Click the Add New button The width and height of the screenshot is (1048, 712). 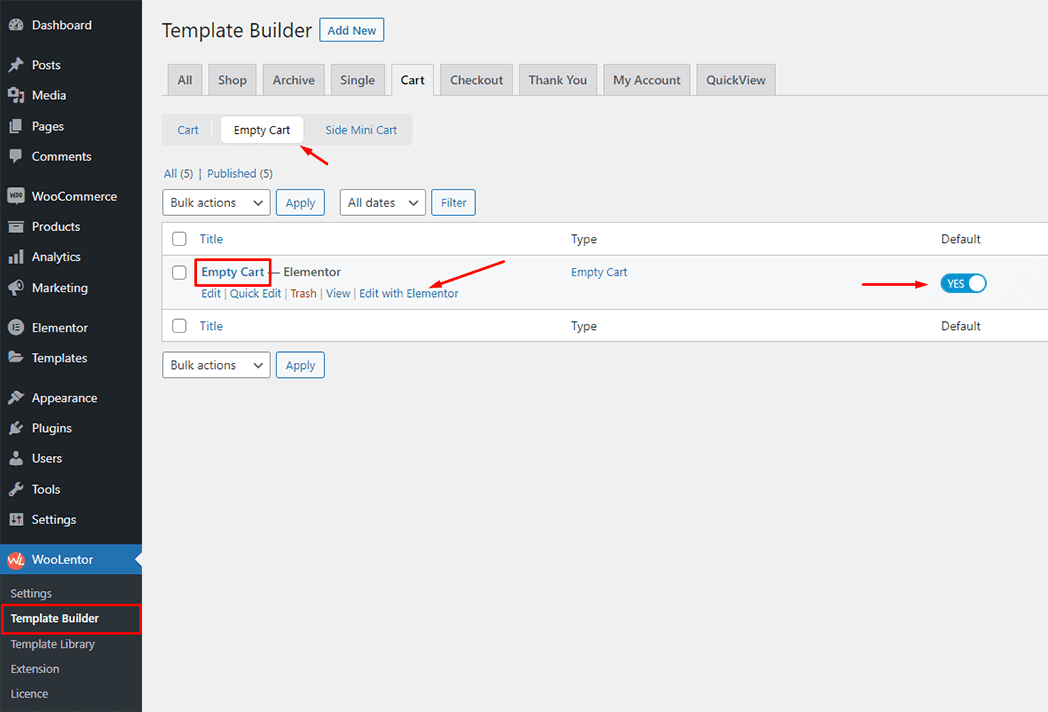[351, 30]
